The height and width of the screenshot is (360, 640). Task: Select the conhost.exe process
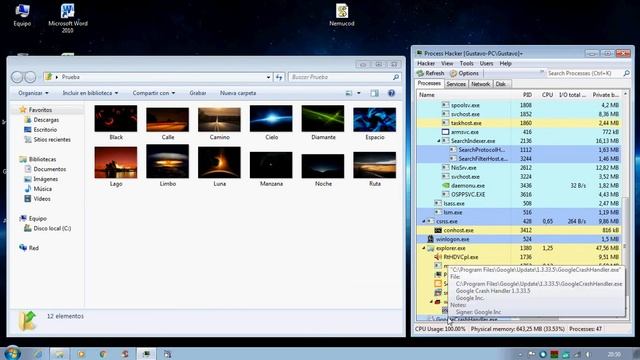pyautogui.click(x=519, y=231)
